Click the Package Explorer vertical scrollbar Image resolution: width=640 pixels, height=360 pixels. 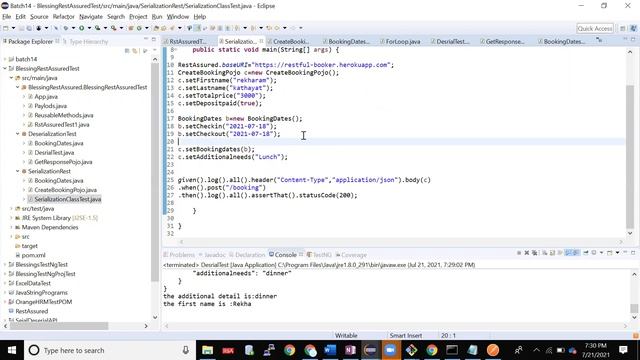155,188
